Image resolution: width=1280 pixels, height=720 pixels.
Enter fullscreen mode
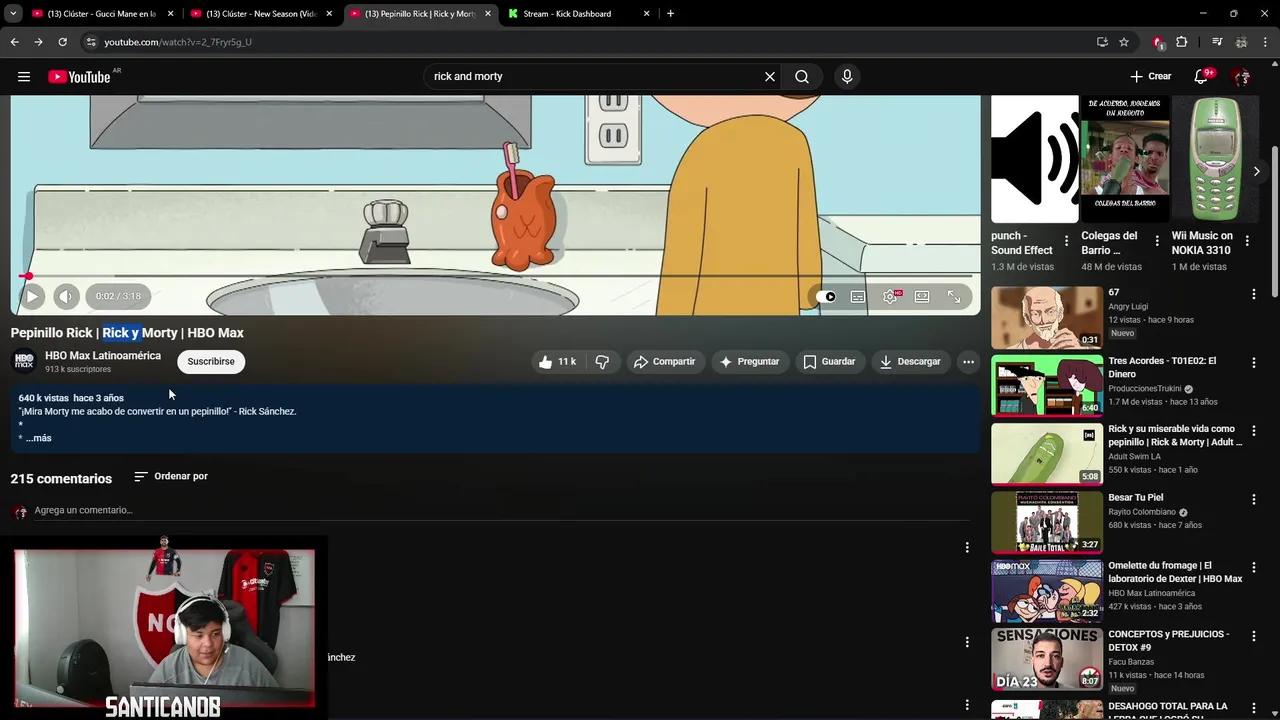click(x=954, y=297)
